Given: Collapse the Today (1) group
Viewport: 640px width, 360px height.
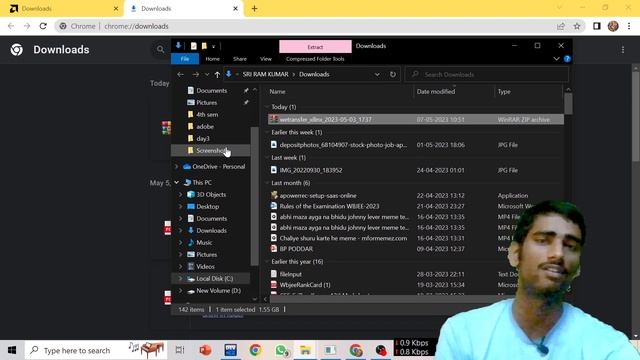Looking at the screenshot, I should 267,107.
